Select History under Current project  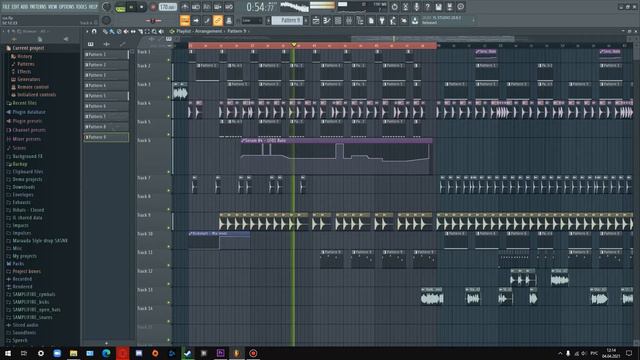pyautogui.click(x=24, y=56)
